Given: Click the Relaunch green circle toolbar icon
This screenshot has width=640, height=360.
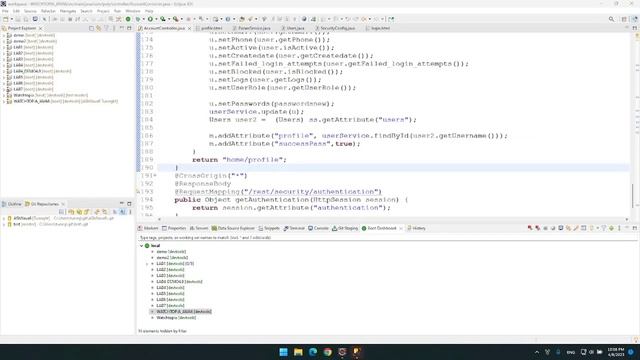Looking at the screenshot, I should click(128, 19).
